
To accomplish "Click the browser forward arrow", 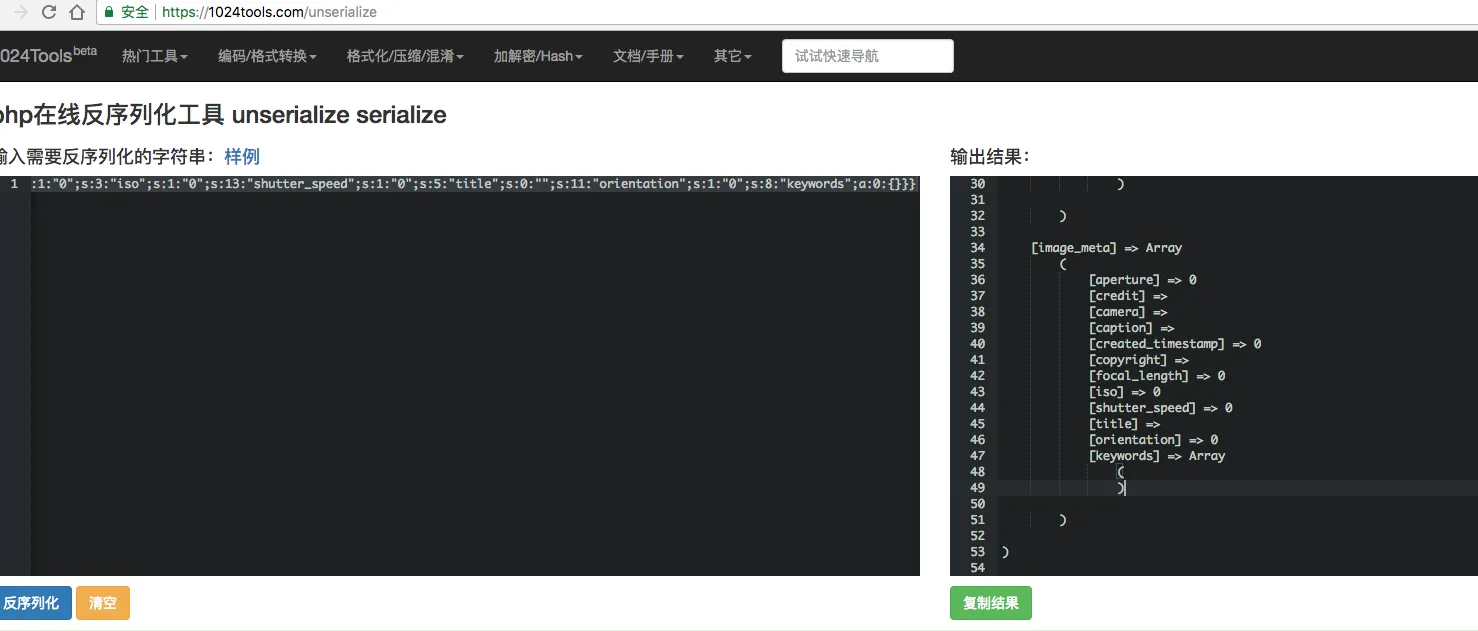I will point(20,13).
